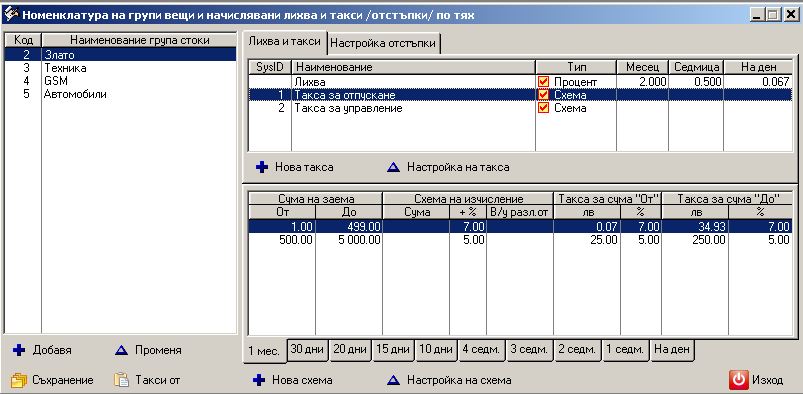This screenshot has height=394, width=803.
Task: Click the triangle icon beside Променя
Action: pyautogui.click(x=121, y=350)
